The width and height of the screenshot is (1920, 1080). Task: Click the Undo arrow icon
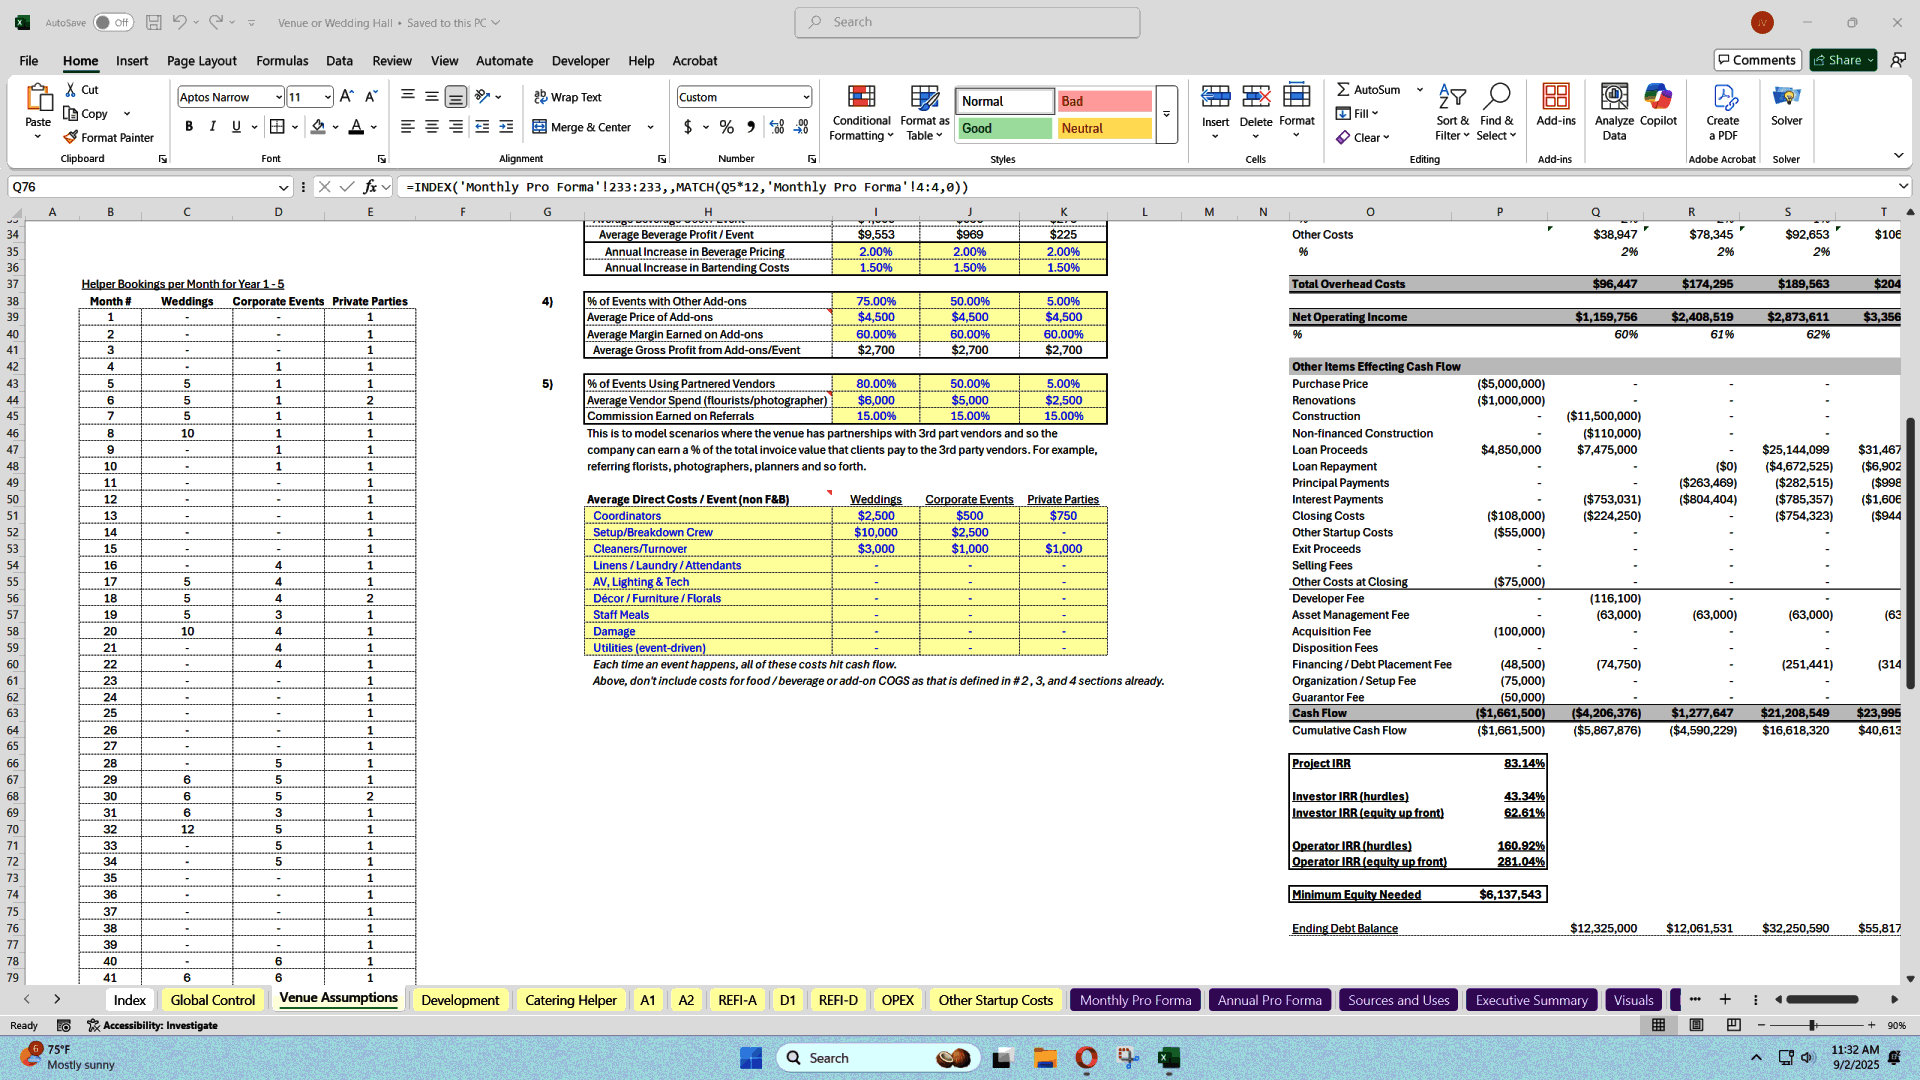[179, 22]
